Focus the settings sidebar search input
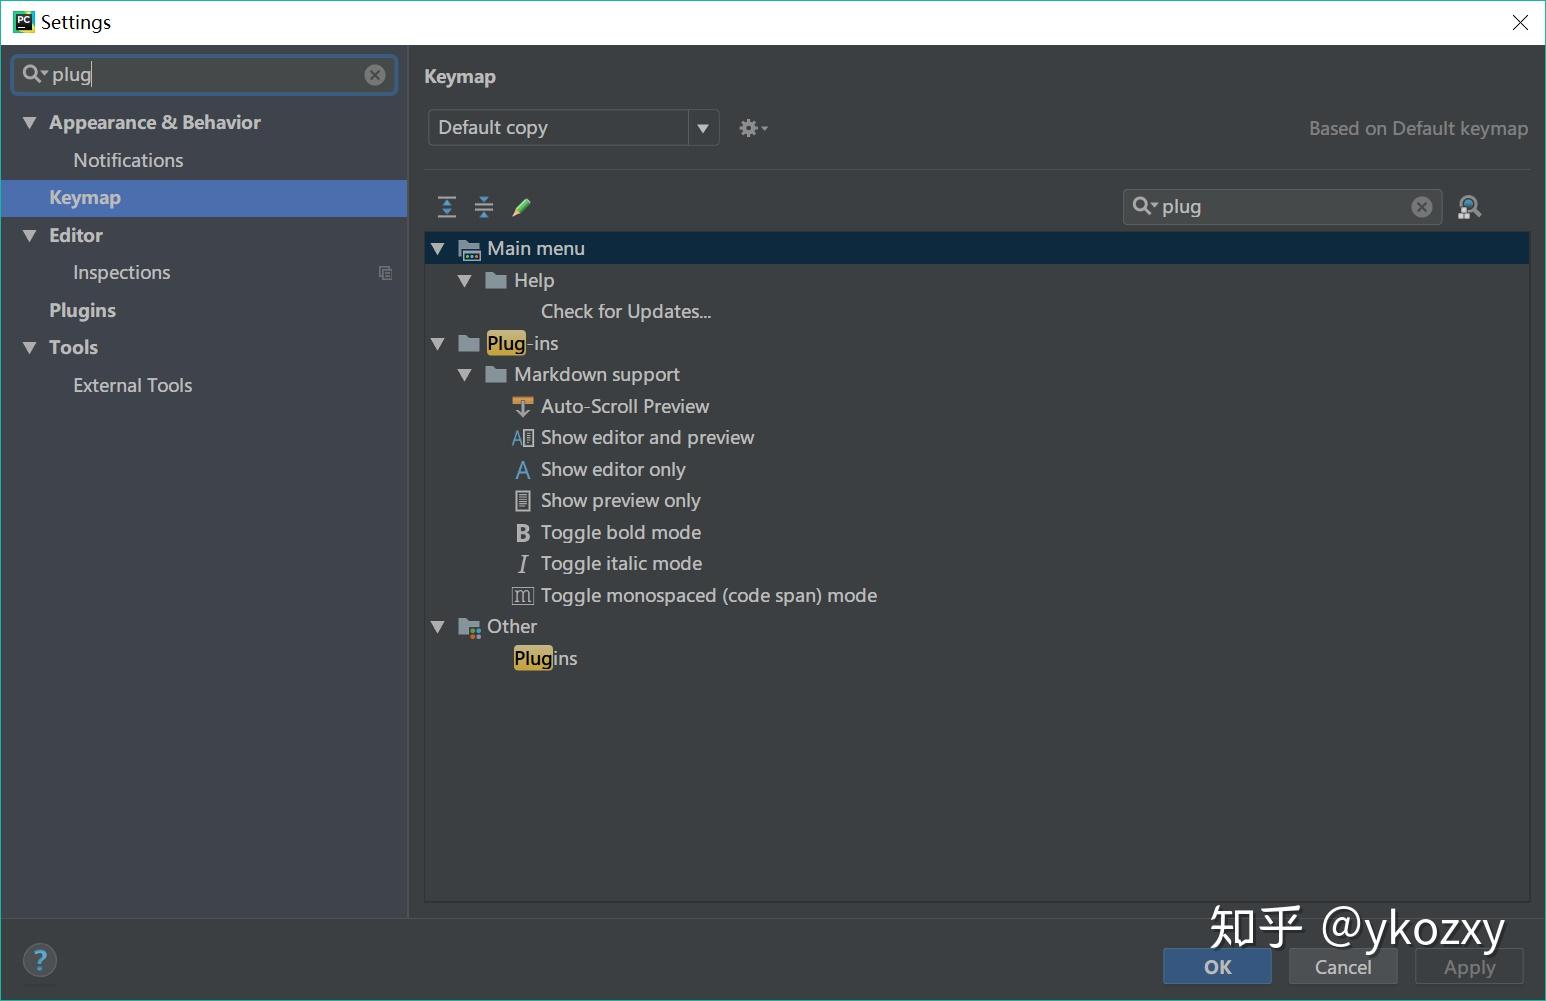This screenshot has height=1001, width=1546. pos(205,75)
